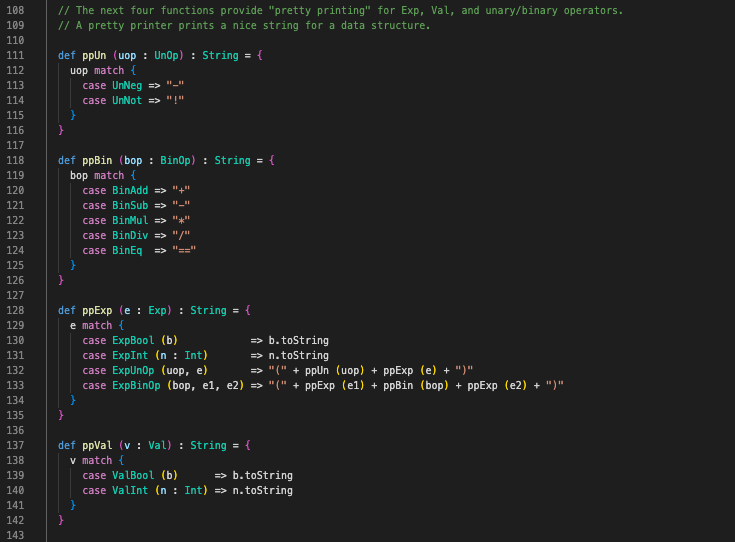Click the "+" string literal on line 120
This screenshot has height=542, width=735.
(181, 190)
